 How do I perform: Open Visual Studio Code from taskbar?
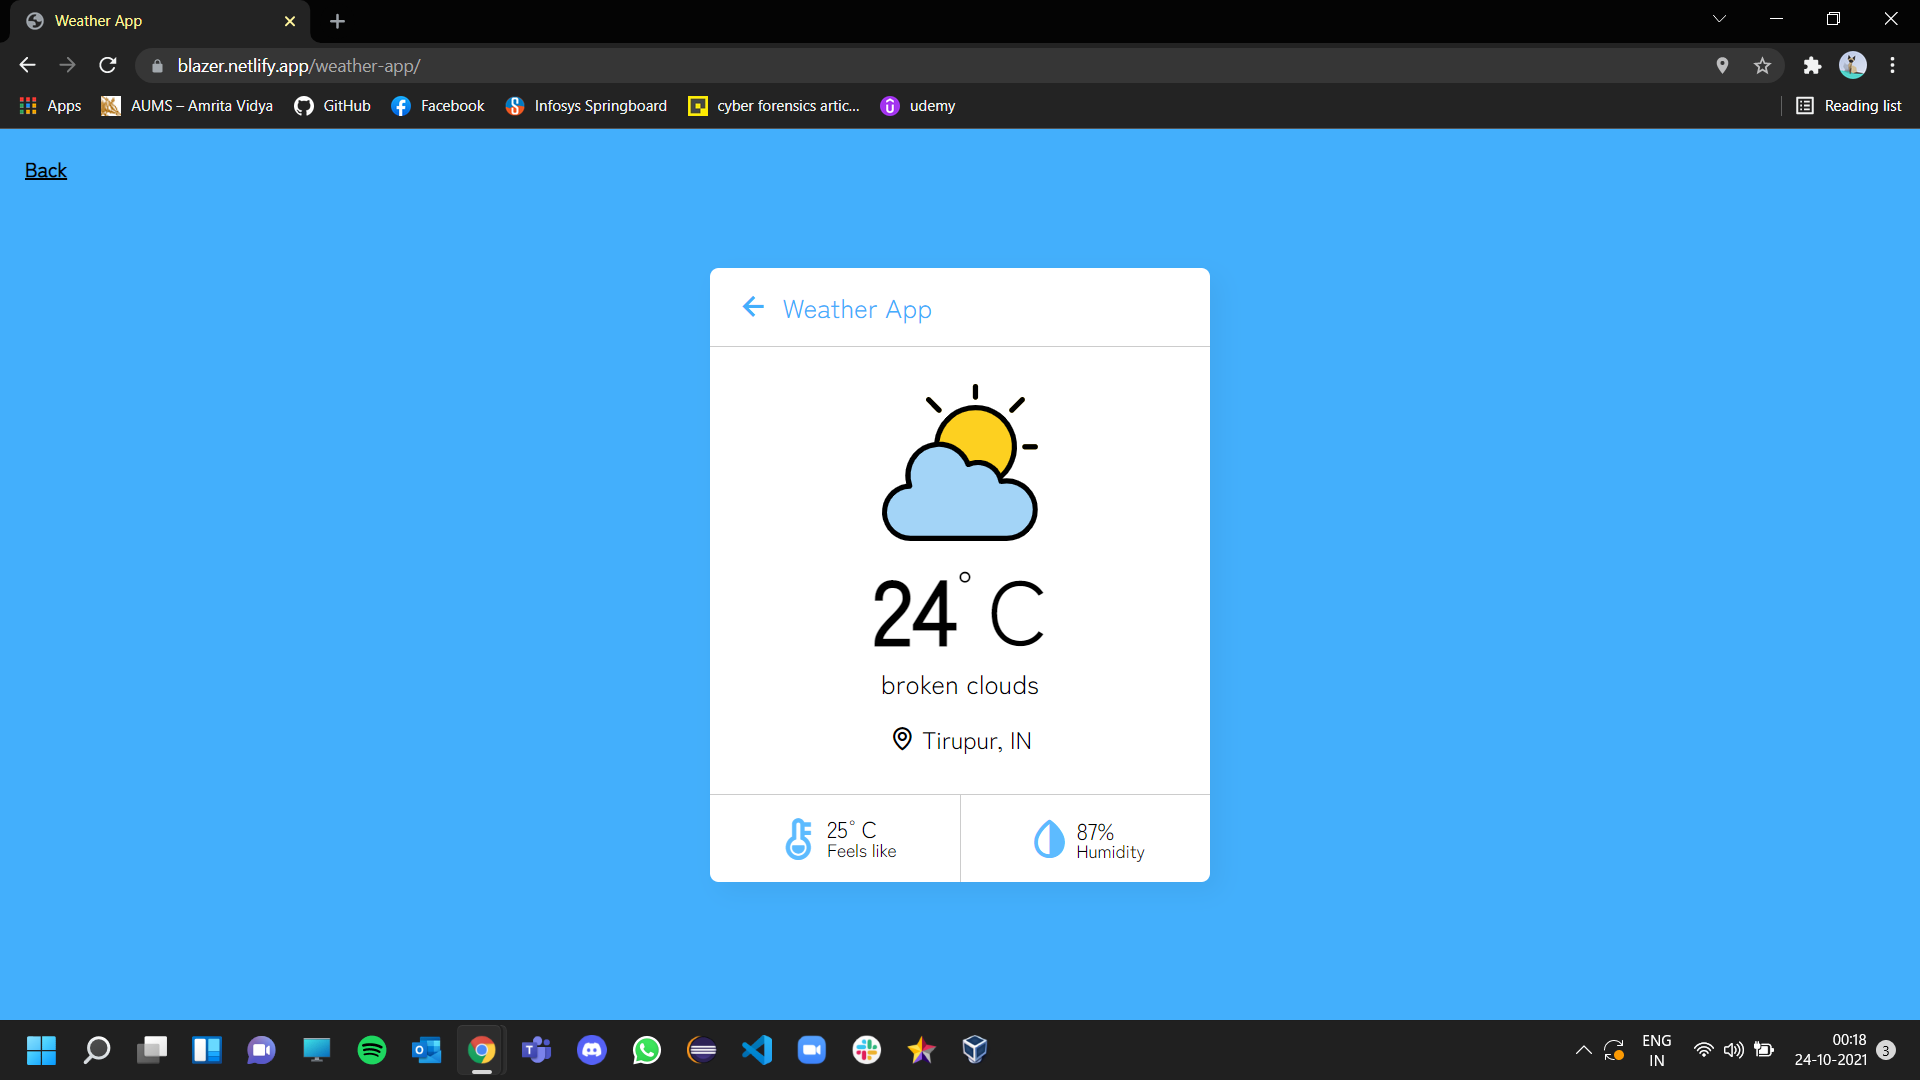click(757, 1050)
